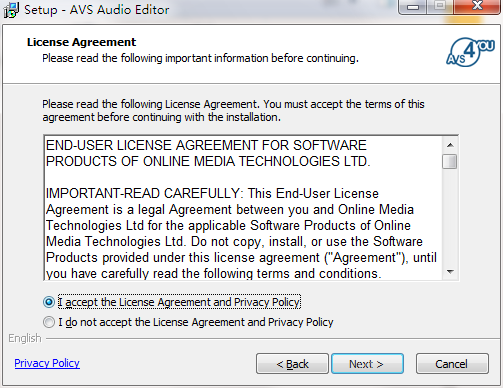Click the disabled maximize window button
Viewport: 503px width, 388px height.
pyautogui.click(x=440, y=7)
